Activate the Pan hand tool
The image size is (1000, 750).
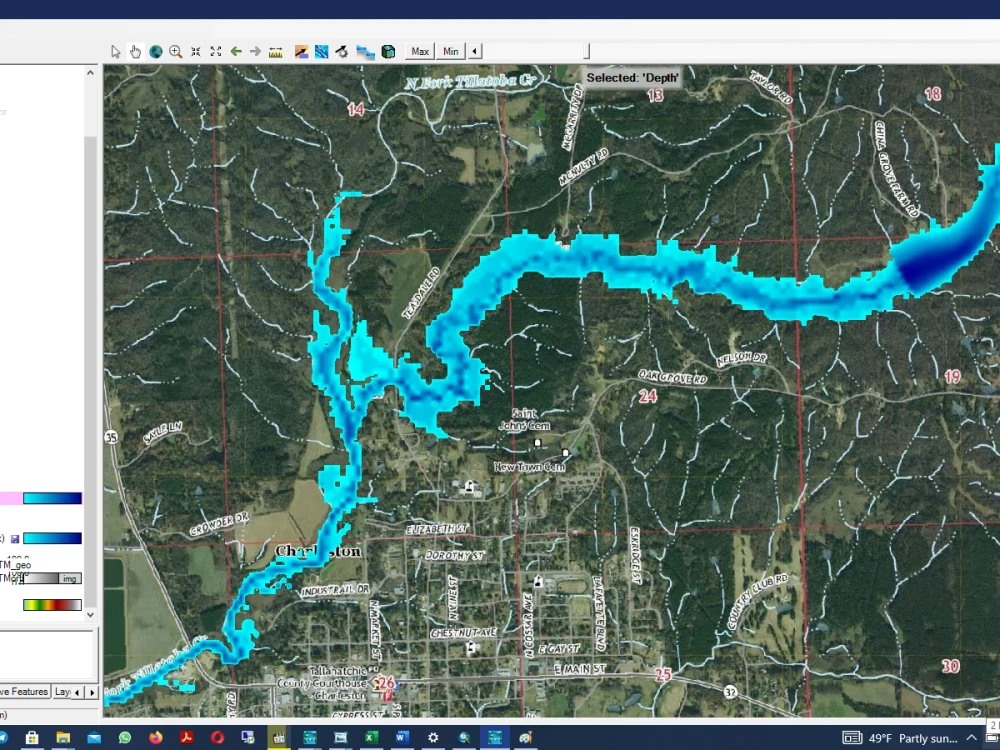[135, 51]
